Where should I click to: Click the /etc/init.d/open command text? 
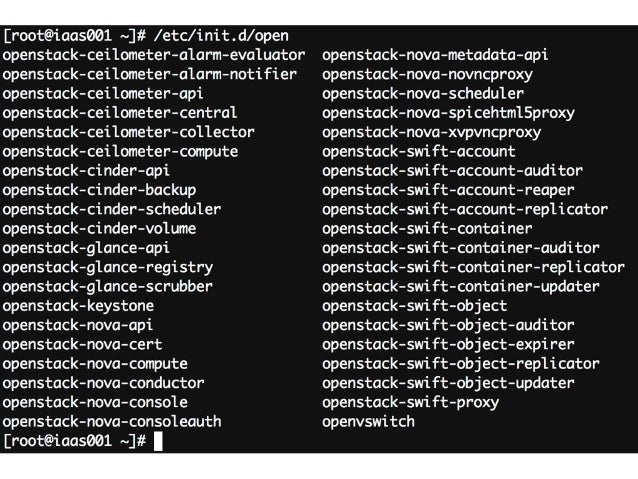[x=221, y=36]
